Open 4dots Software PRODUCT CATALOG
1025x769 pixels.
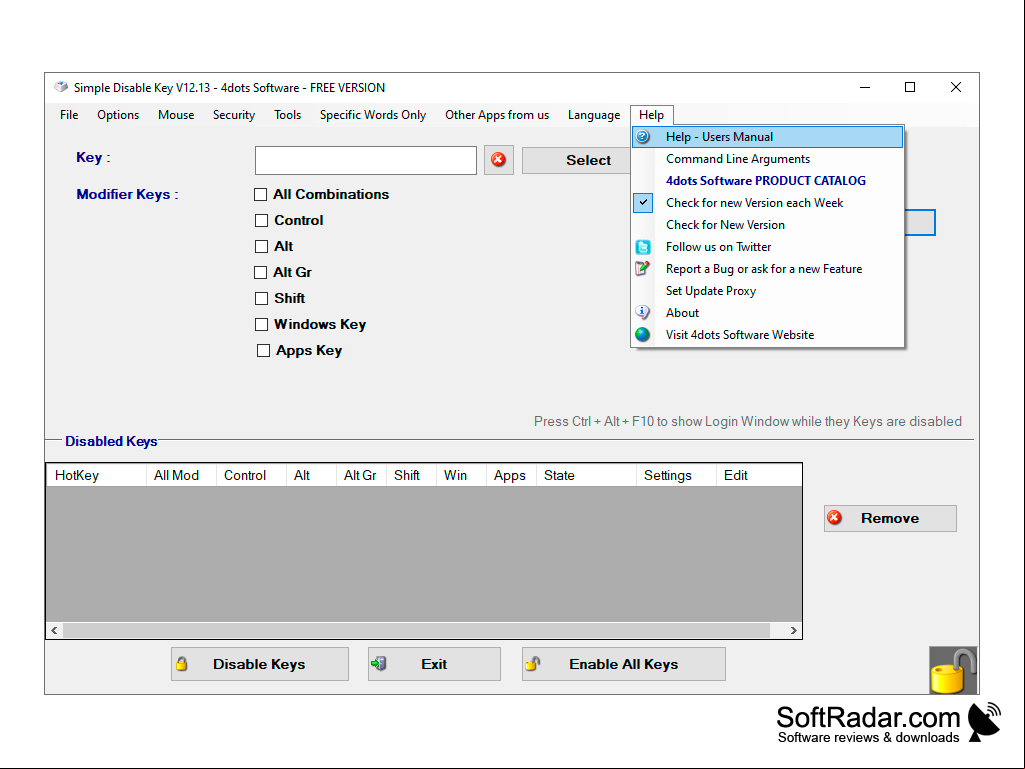(767, 180)
